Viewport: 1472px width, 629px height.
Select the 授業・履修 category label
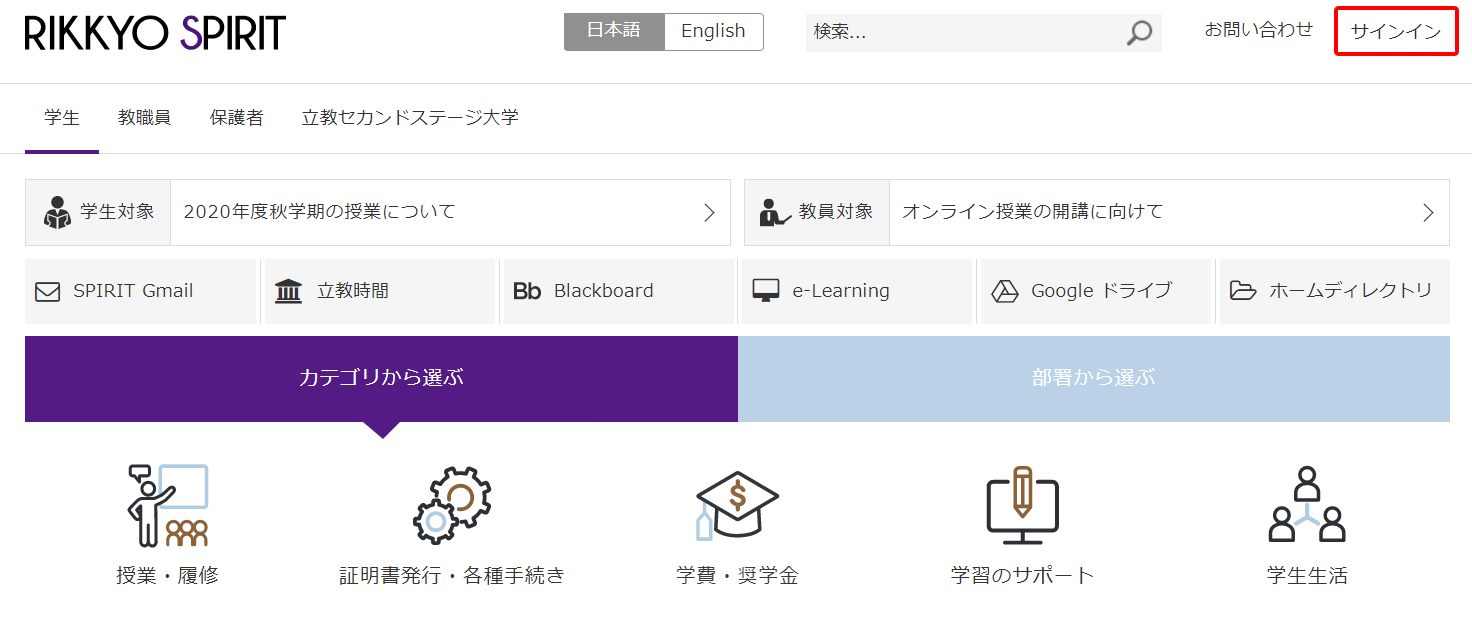tap(167, 576)
